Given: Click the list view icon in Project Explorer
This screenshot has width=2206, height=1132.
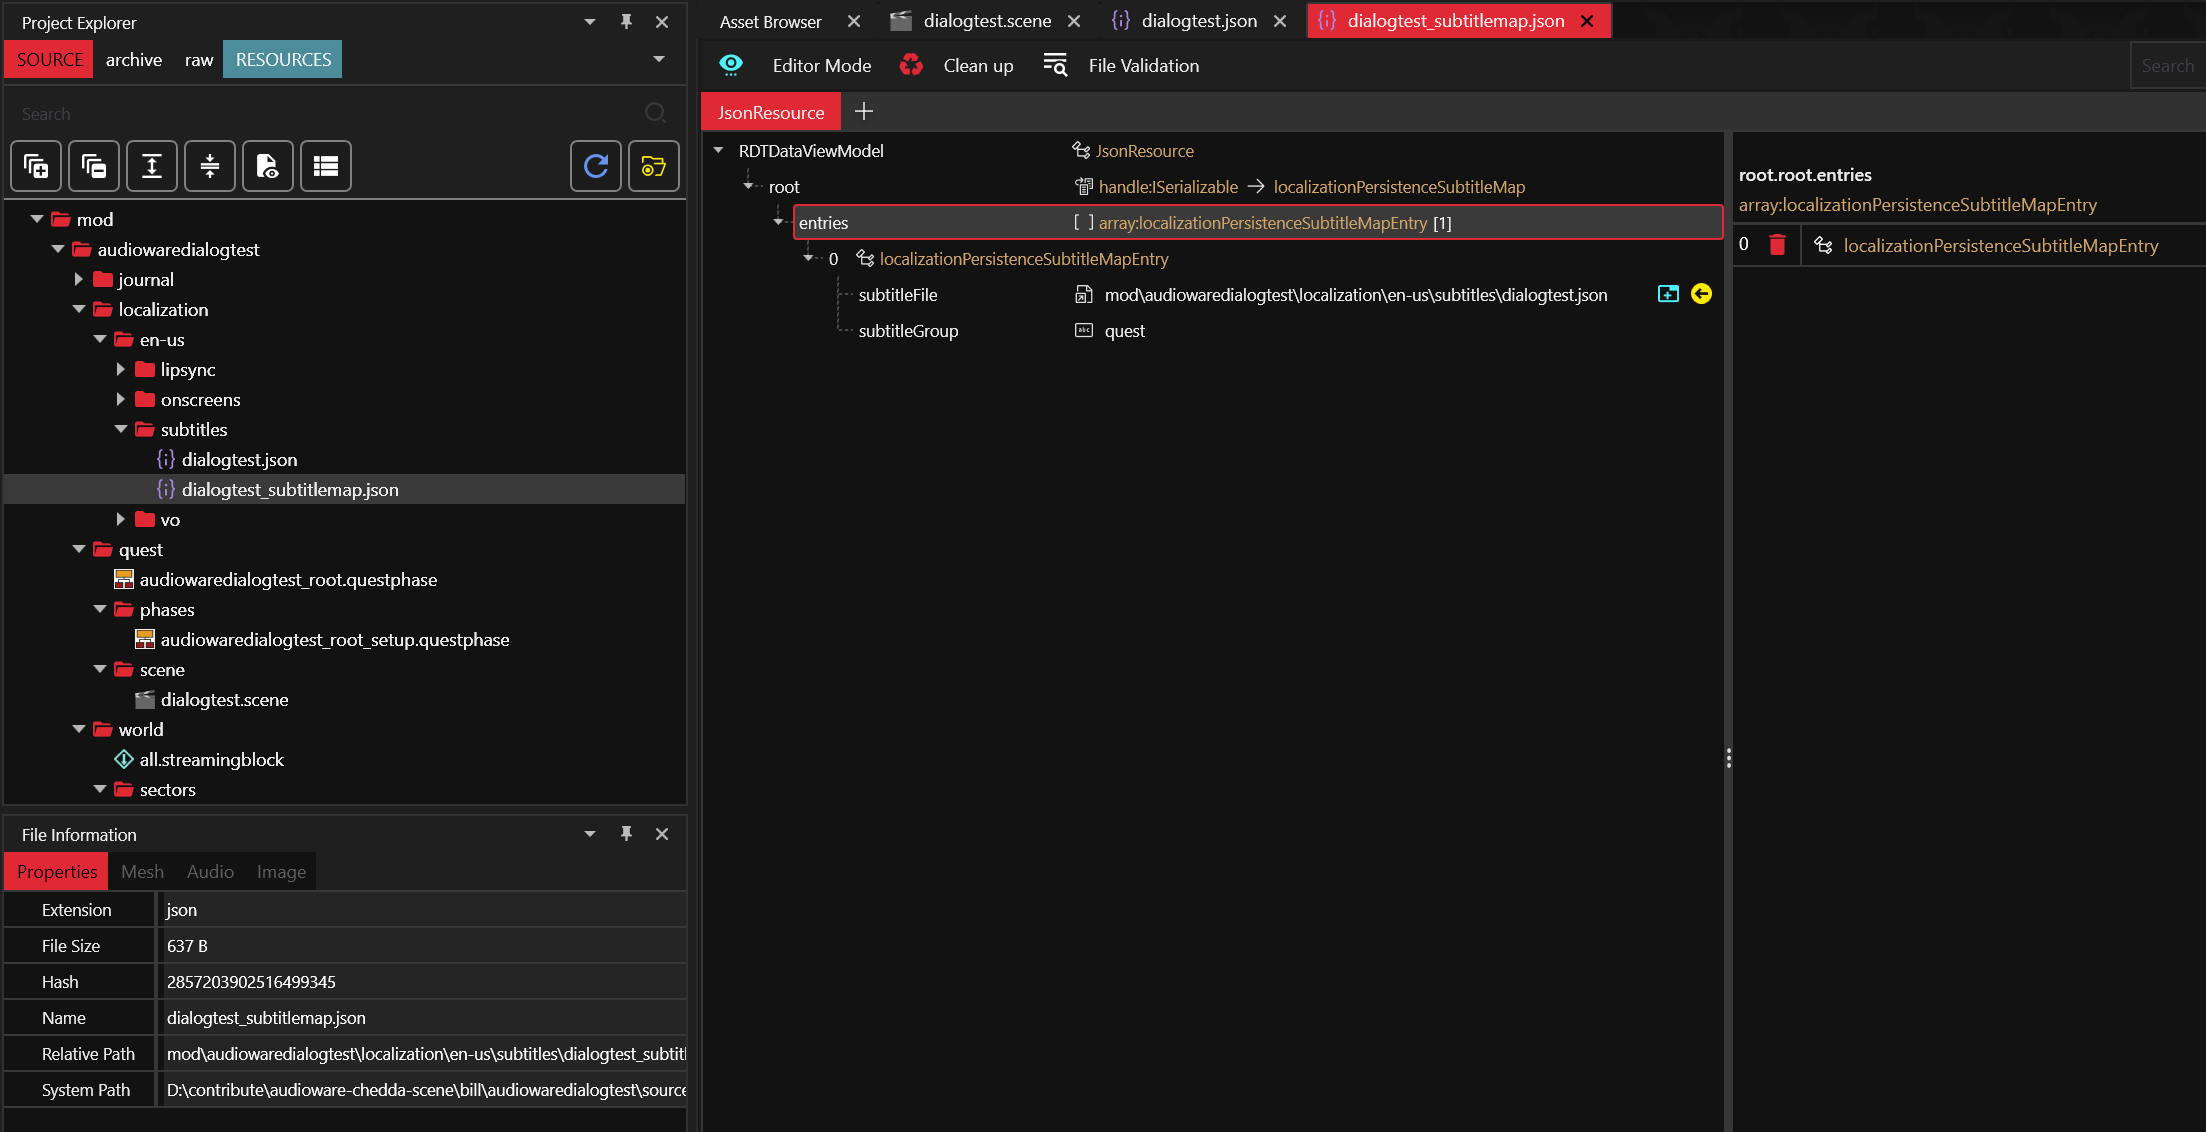Looking at the screenshot, I should pyautogui.click(x=326, y=166).
